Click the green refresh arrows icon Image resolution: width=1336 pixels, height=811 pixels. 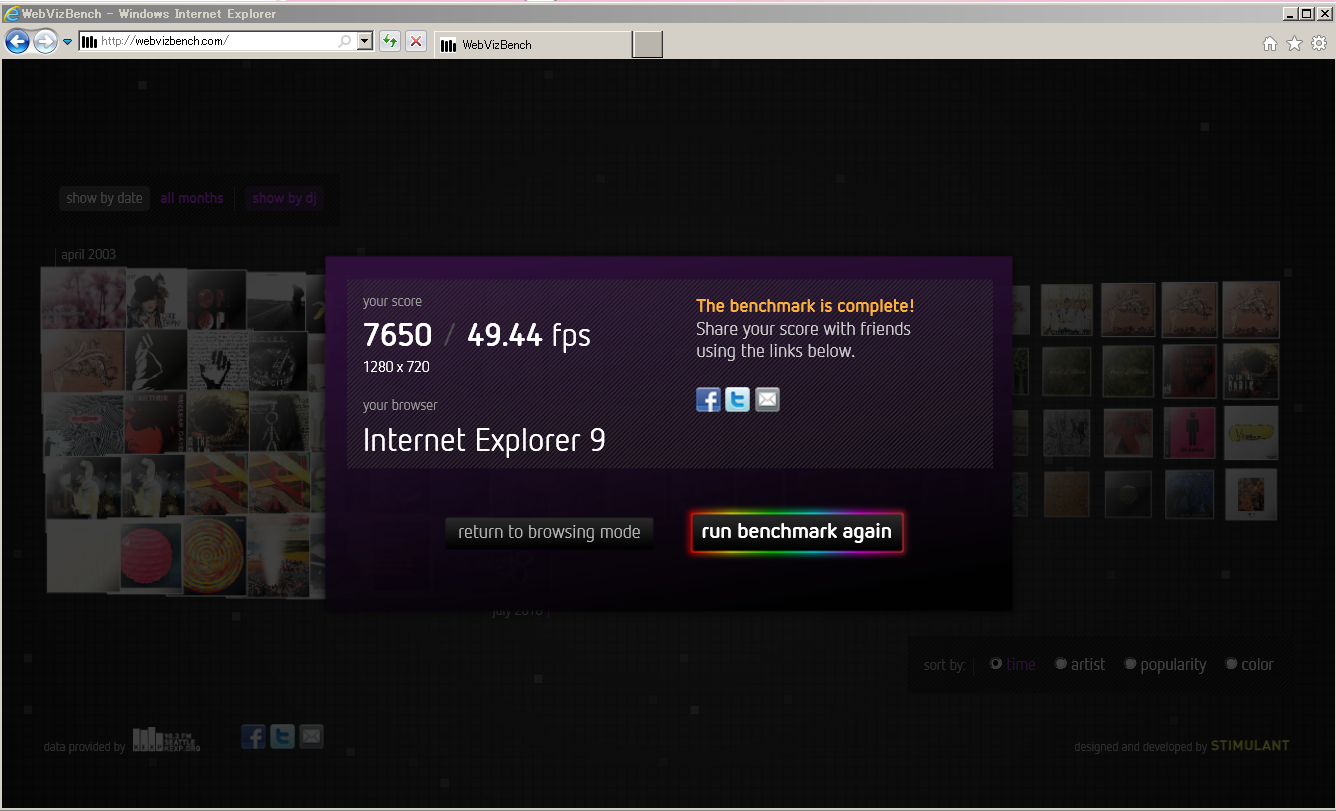pyautogui.click(x=390, y=41)
